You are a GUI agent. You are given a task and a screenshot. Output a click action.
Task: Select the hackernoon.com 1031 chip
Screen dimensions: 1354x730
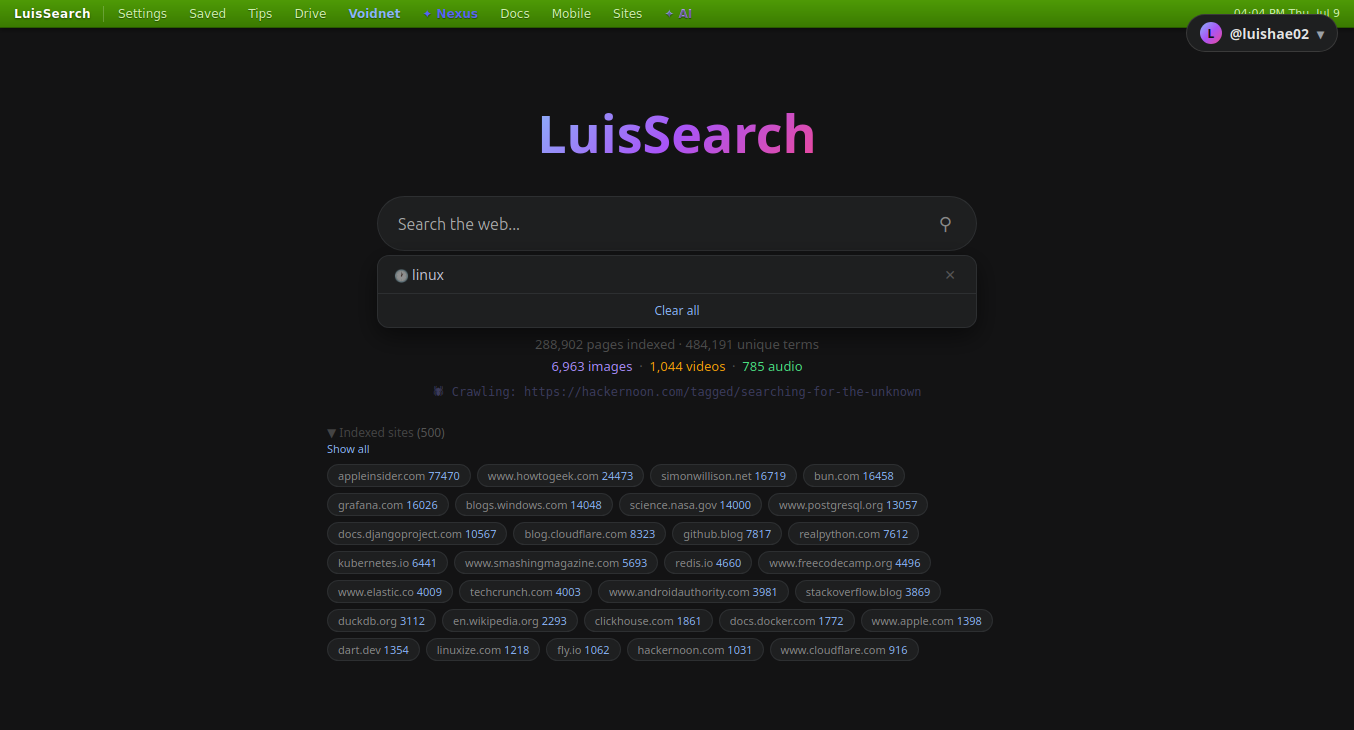tap(695, 650)
